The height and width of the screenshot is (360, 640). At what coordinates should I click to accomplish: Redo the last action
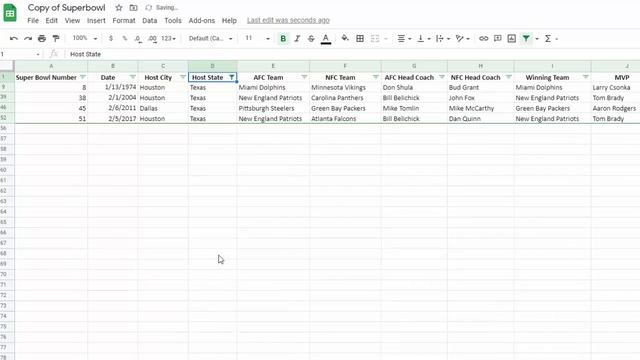click(x=28, y=38)
